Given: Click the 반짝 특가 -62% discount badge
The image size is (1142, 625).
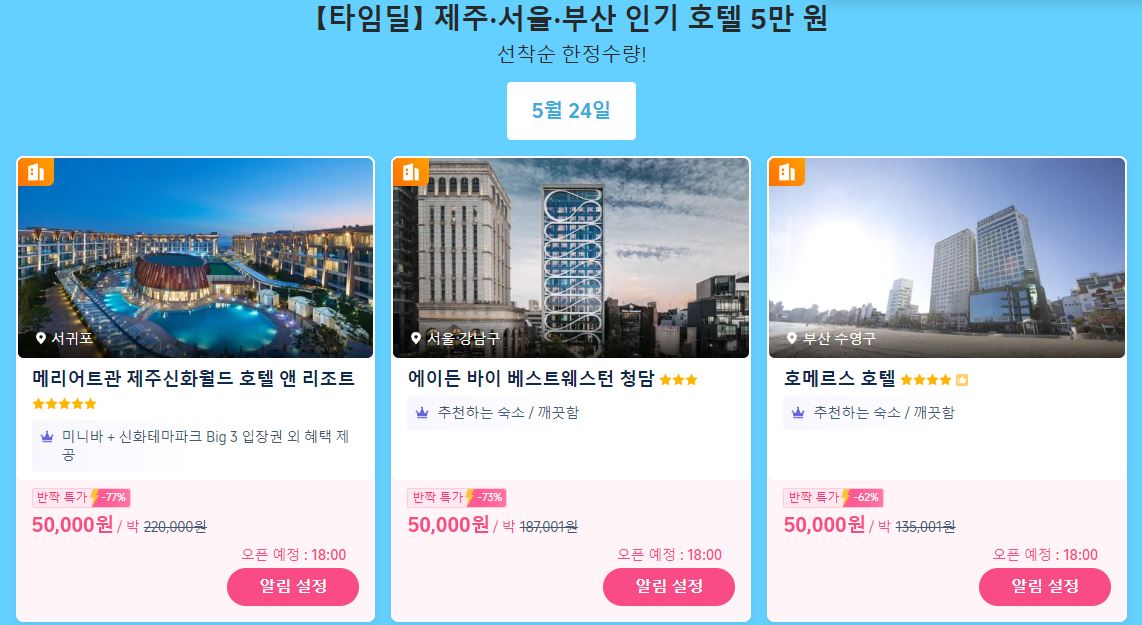Looking at the screenshot, I should (833, 498).
